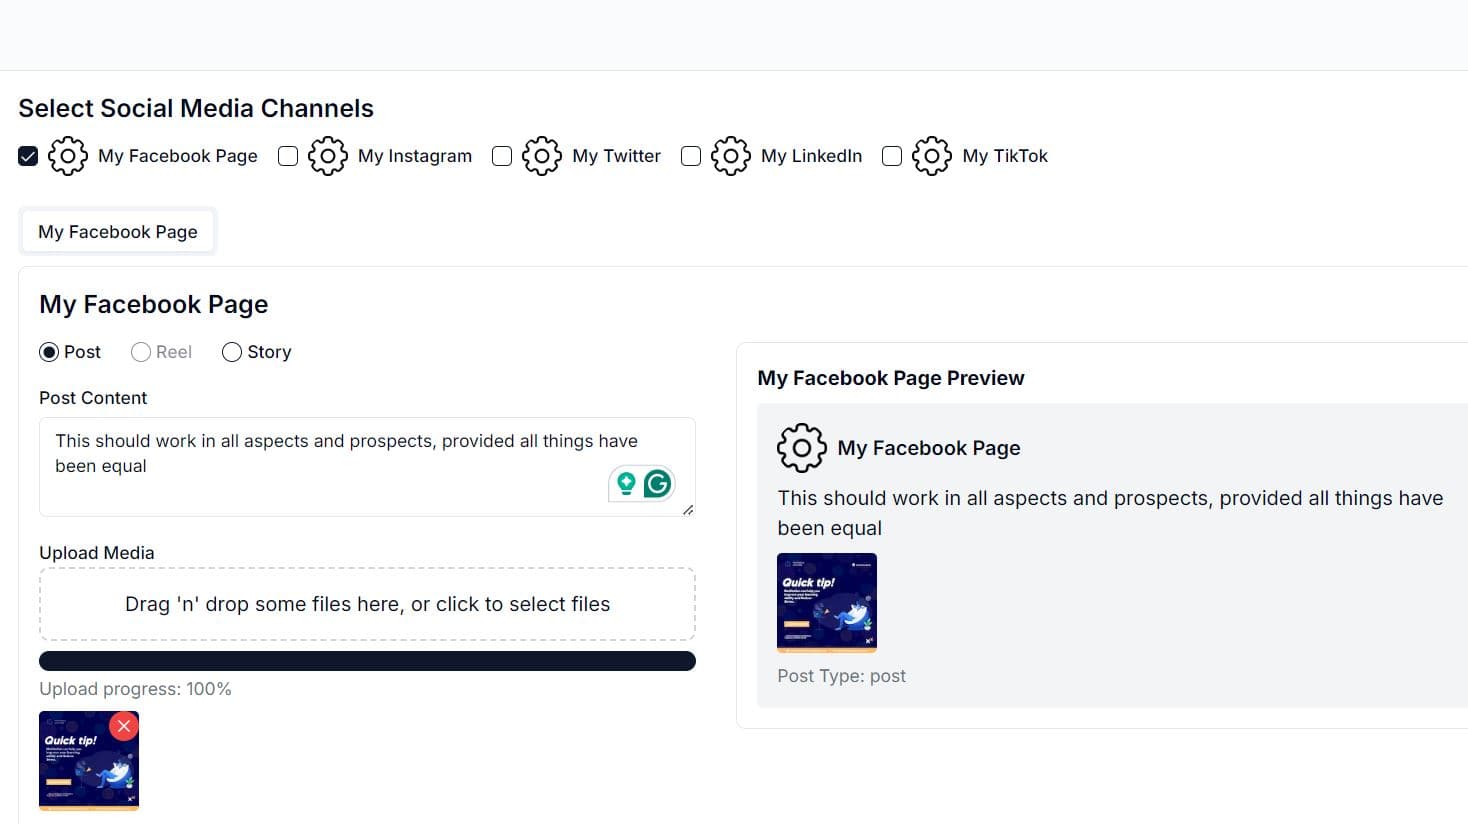
Task: Click the preview post text 'This should work'
Action: click(x=1110, y=513)
